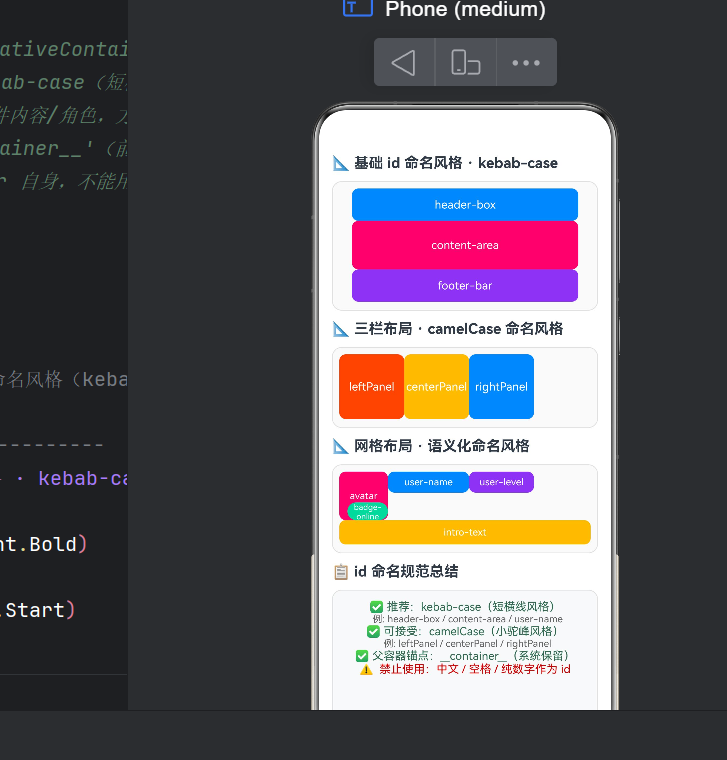Click the red text '禁止使用: 中文 / 空格 / 纯数字作为 id'

(474, 669)
